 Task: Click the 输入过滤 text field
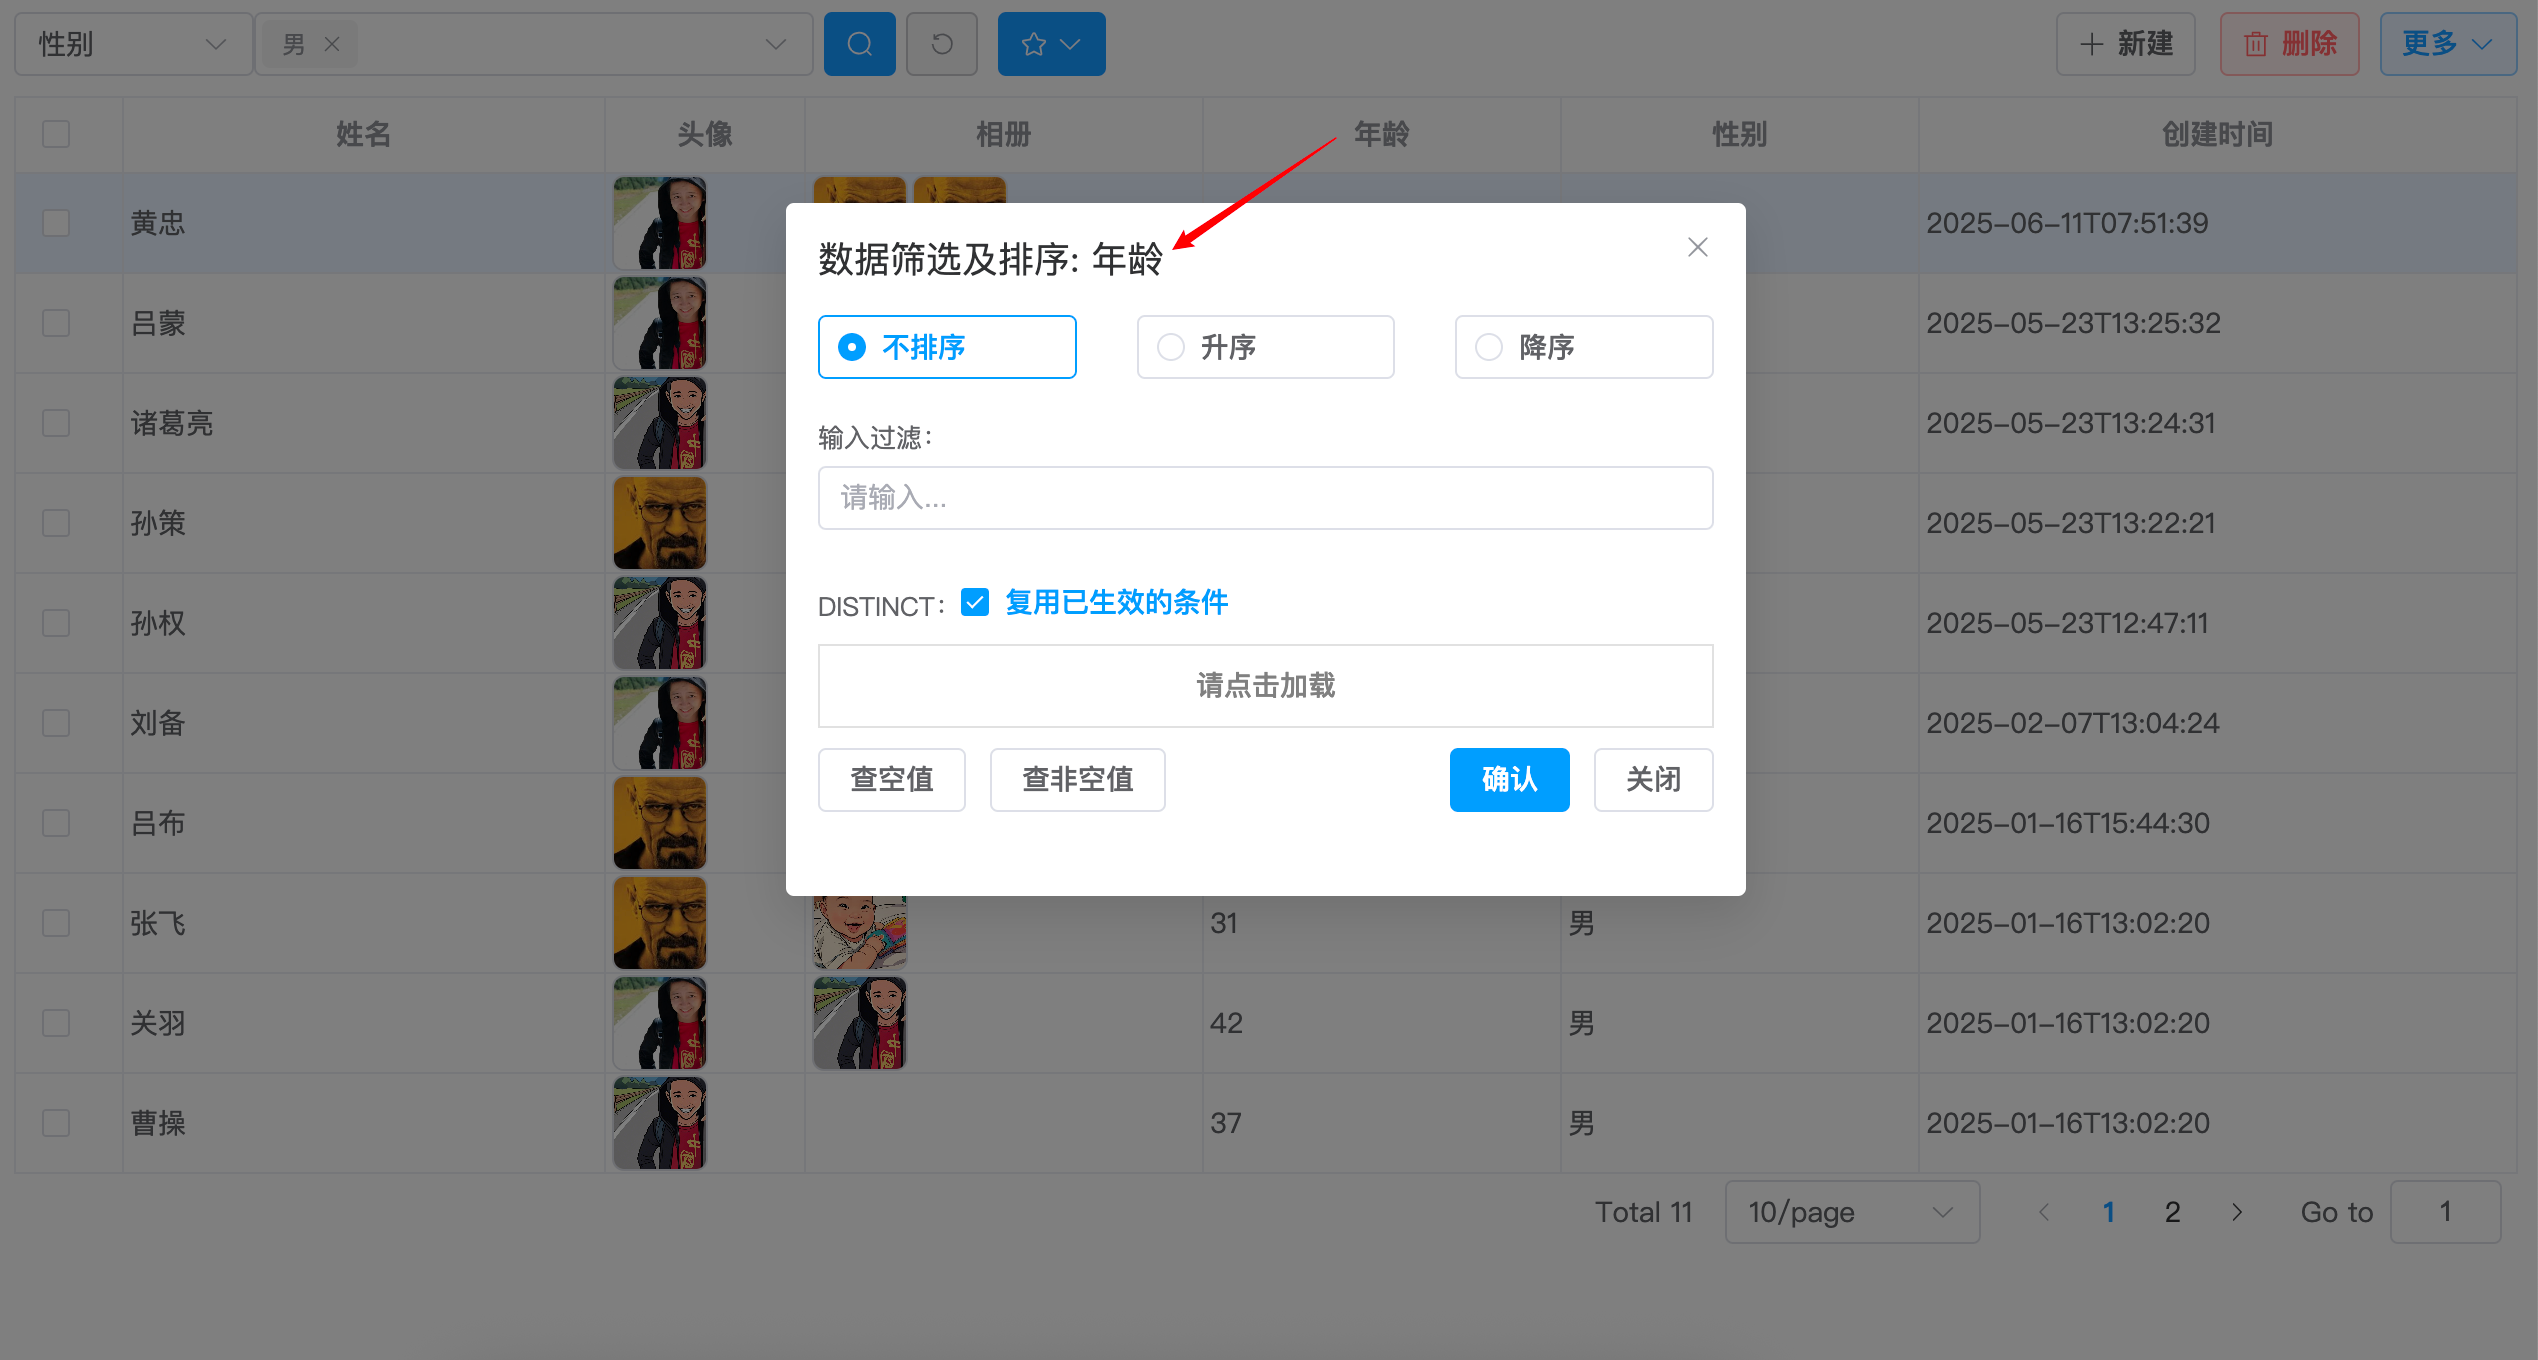click(x=1265, y=497)
